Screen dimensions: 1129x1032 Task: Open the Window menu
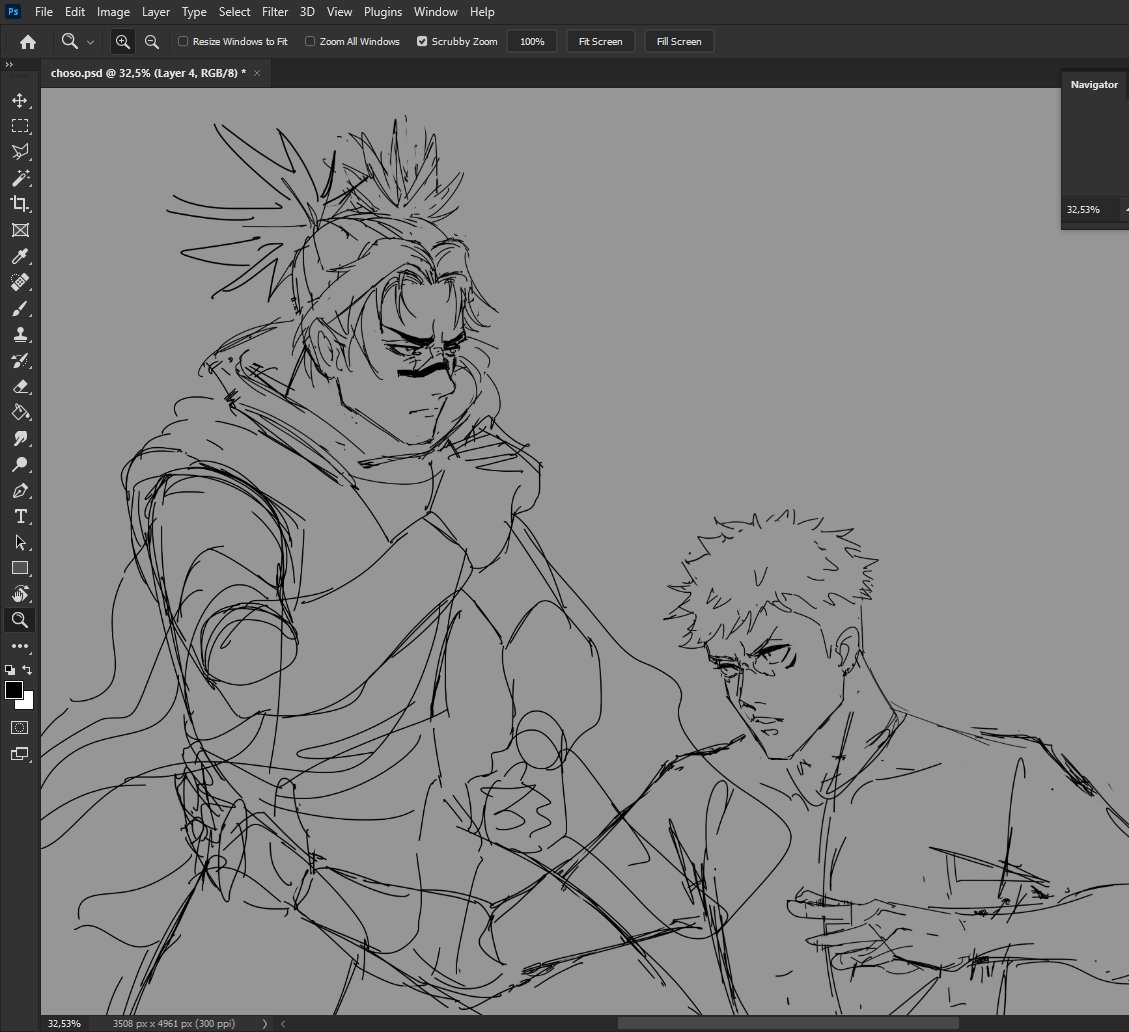436,12
